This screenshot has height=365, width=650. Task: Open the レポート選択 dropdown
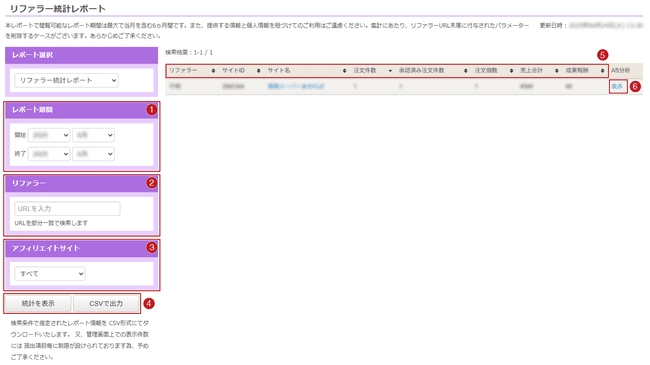pos(66,80)
